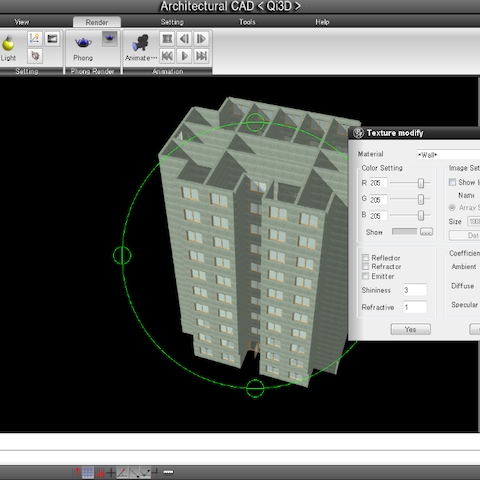This screenshot has height=480, width=480.
Task: Click the small teapot render icon
Action: [x=110, y=39]
